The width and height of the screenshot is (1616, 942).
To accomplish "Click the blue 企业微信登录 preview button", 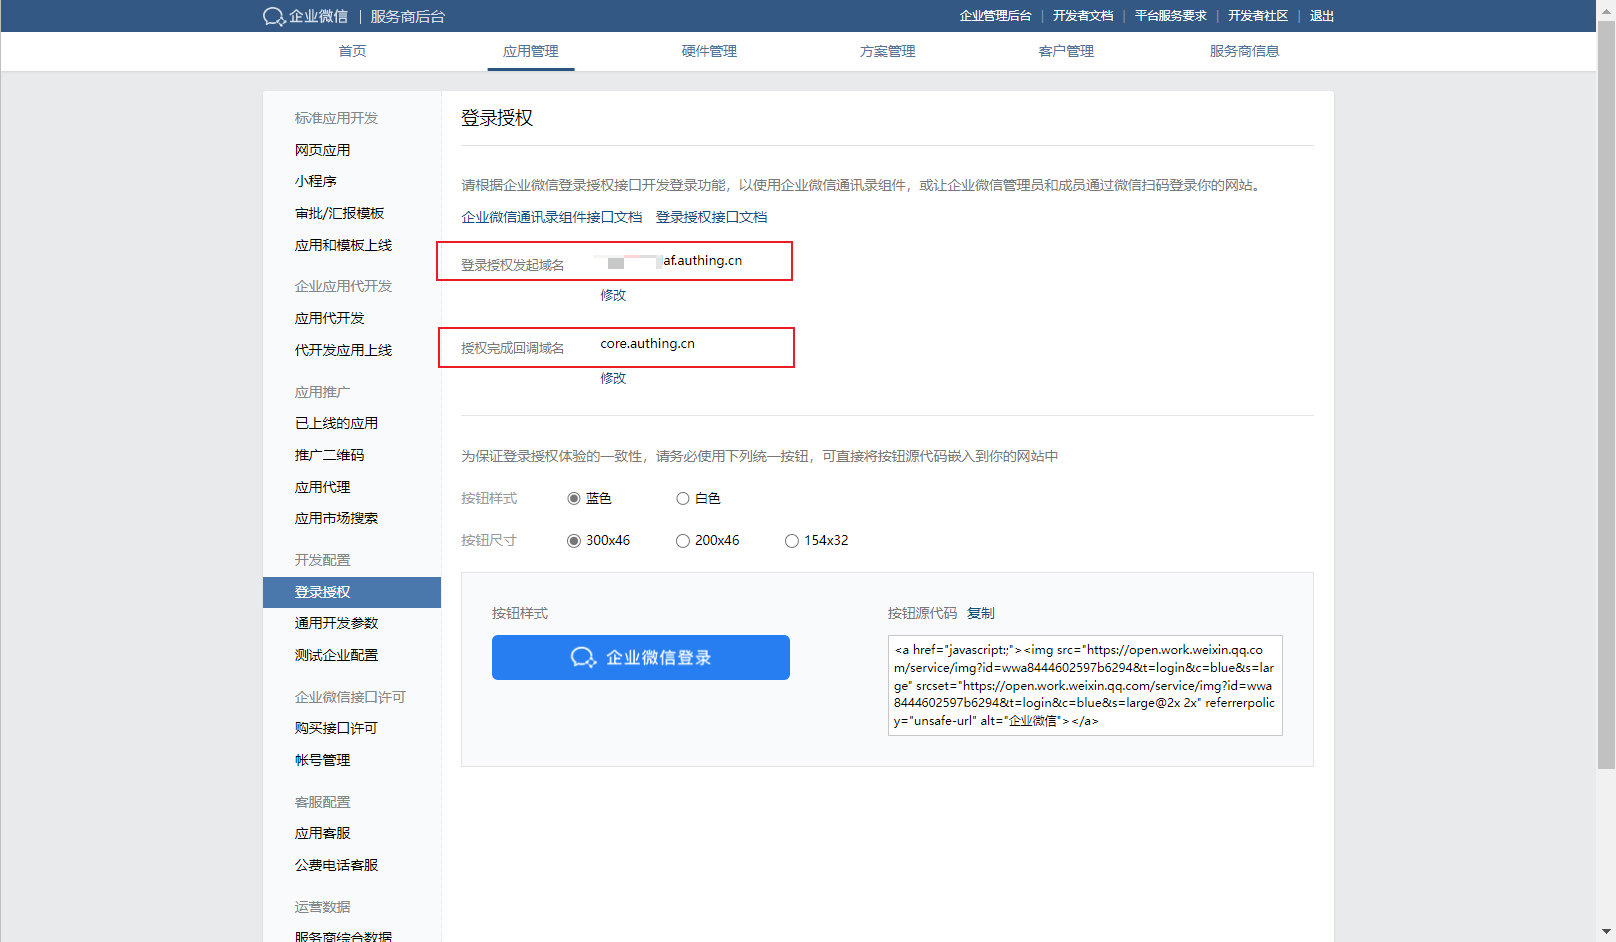I will (640, 657).
